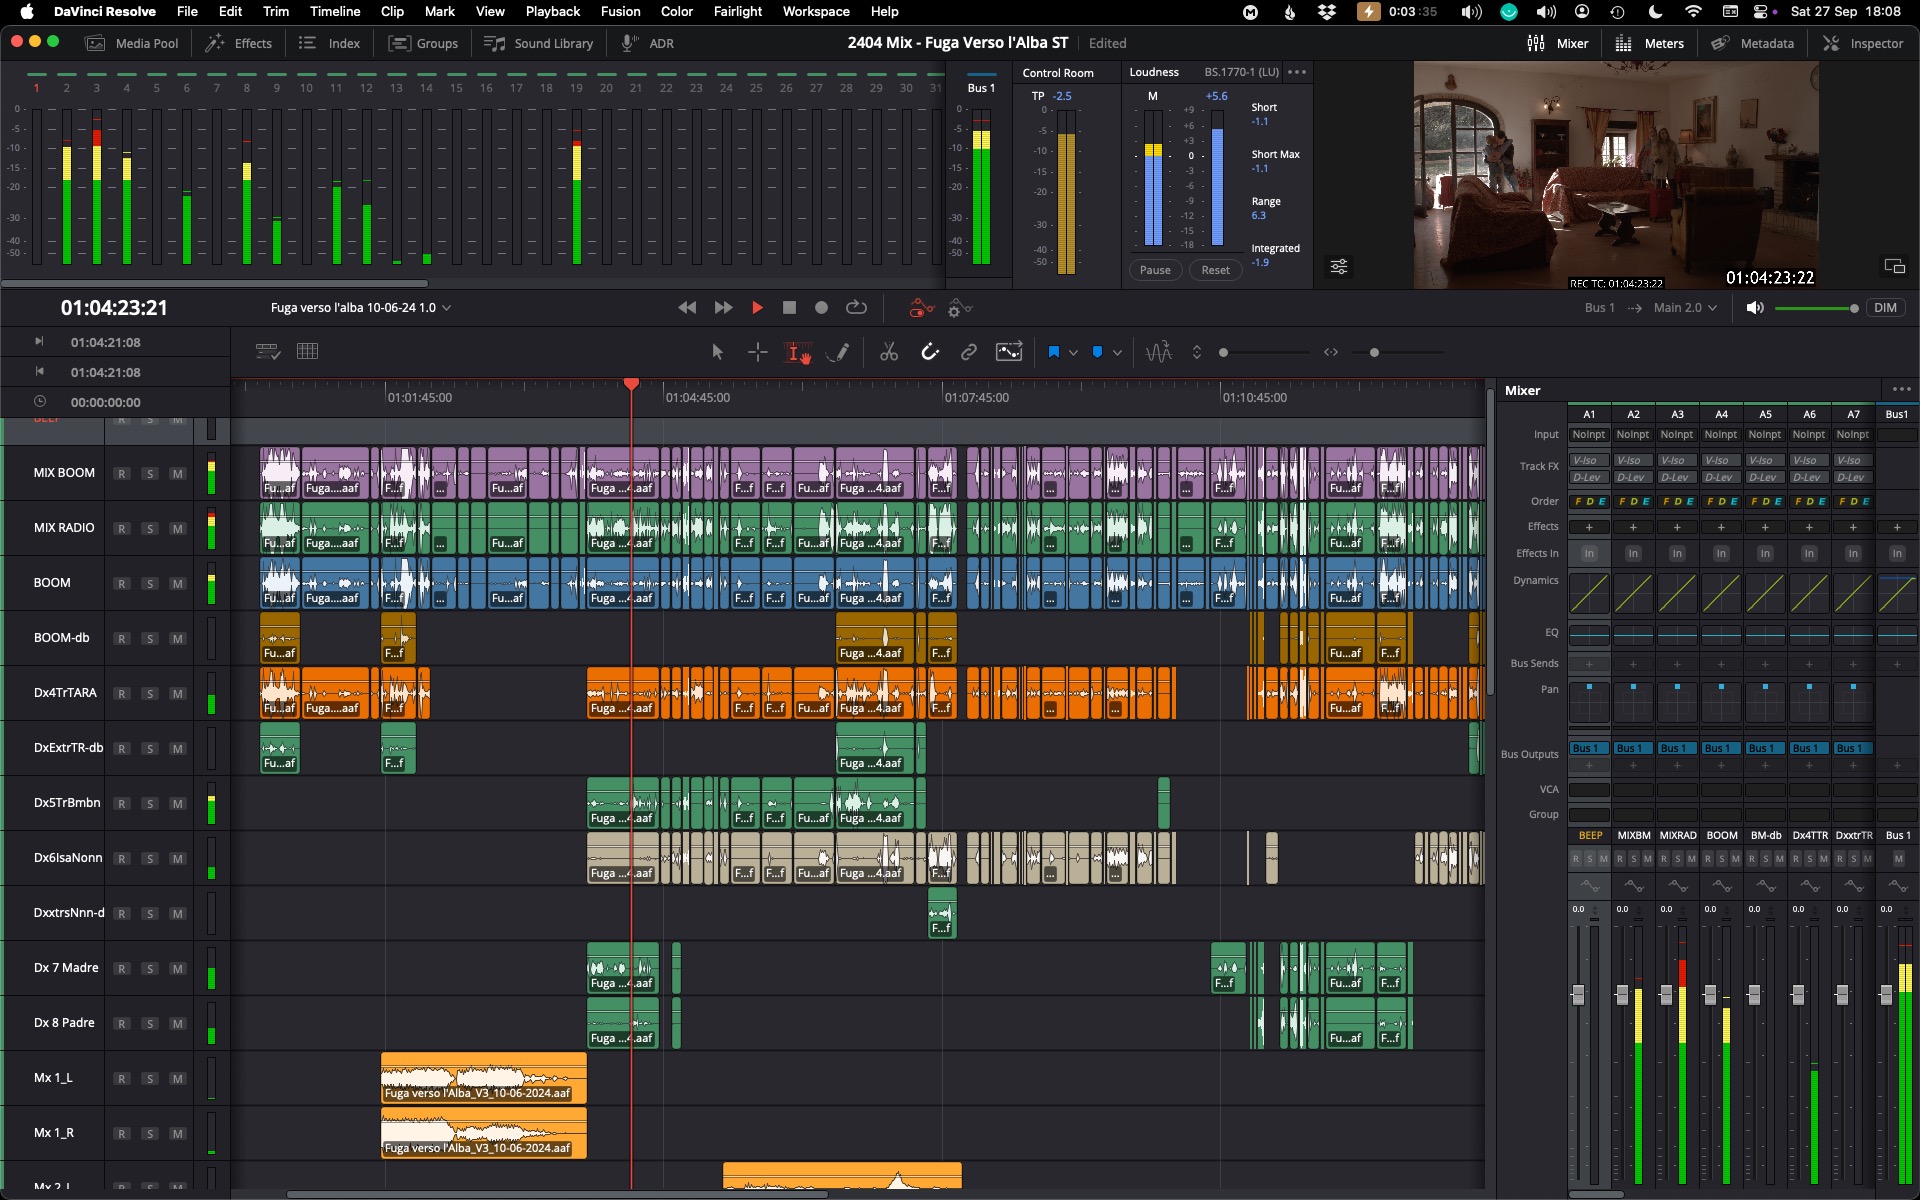Toggle snapping magnet icon
The width and height of the screenshot is (1920, 1200).
coord(930,352)
